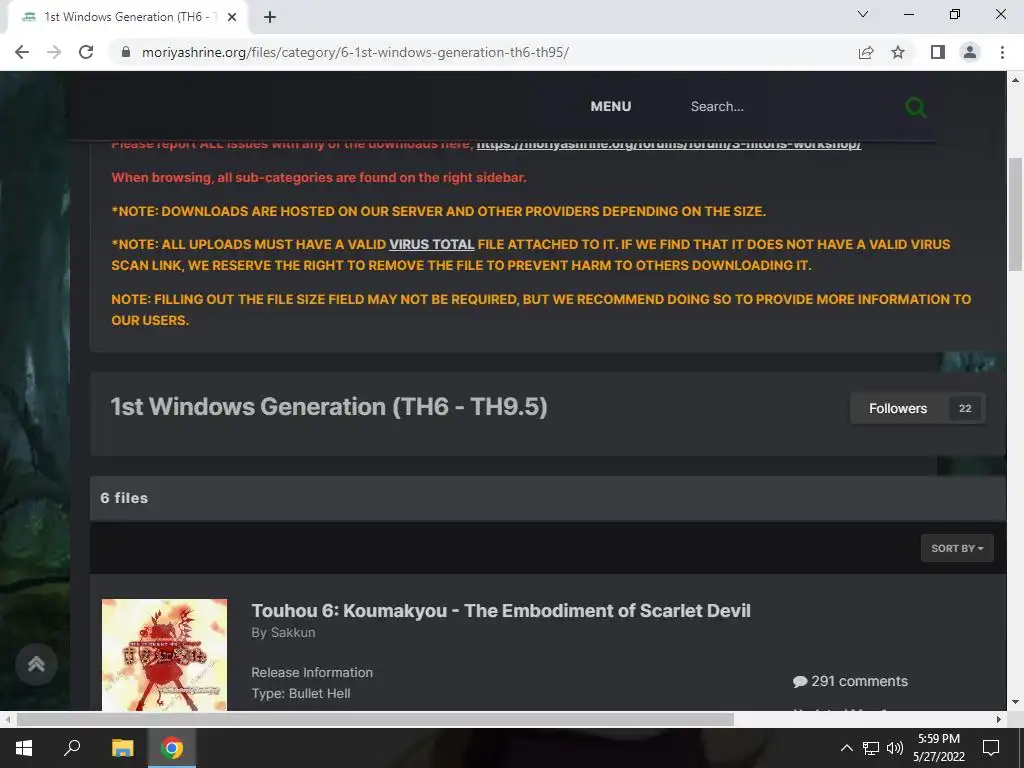The height and width of the screenshot is (768, 1024).
Task: Open Touhou 6 Embodiment of Scarlet Devil
Action: click(501, 611)
